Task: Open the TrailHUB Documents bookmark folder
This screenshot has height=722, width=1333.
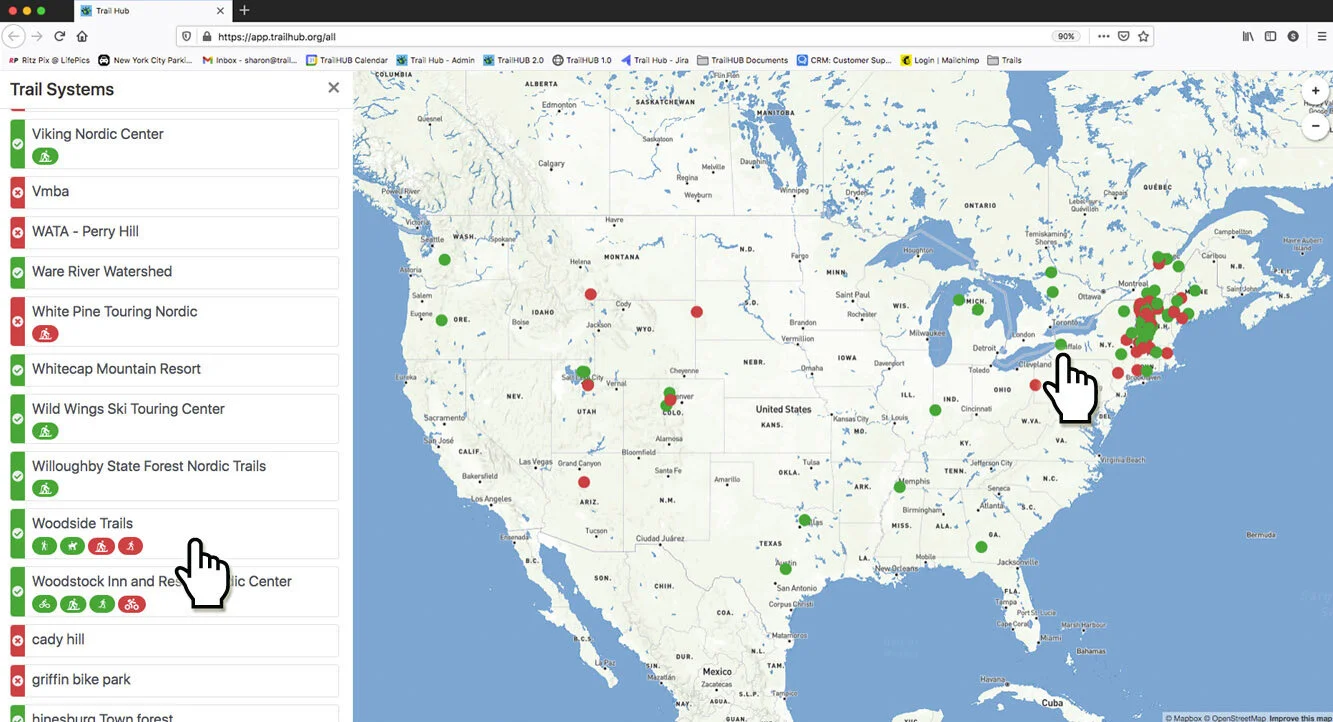Action: (743, 60)
